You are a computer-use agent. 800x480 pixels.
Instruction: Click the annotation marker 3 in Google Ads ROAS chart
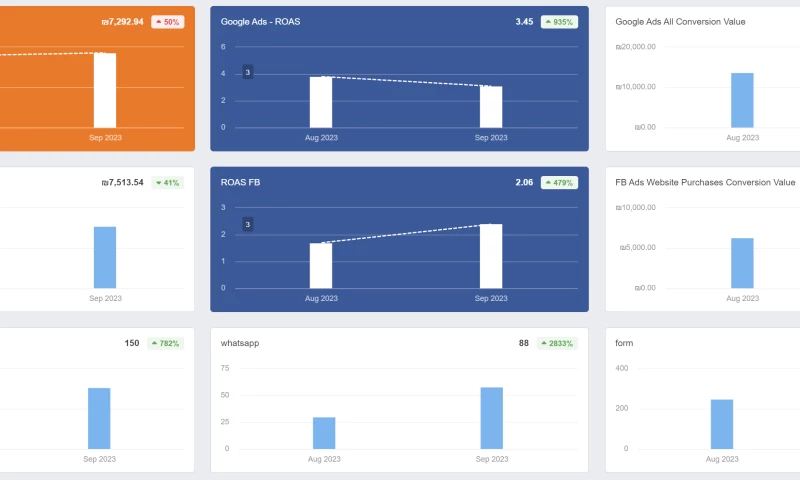(247, 72)
